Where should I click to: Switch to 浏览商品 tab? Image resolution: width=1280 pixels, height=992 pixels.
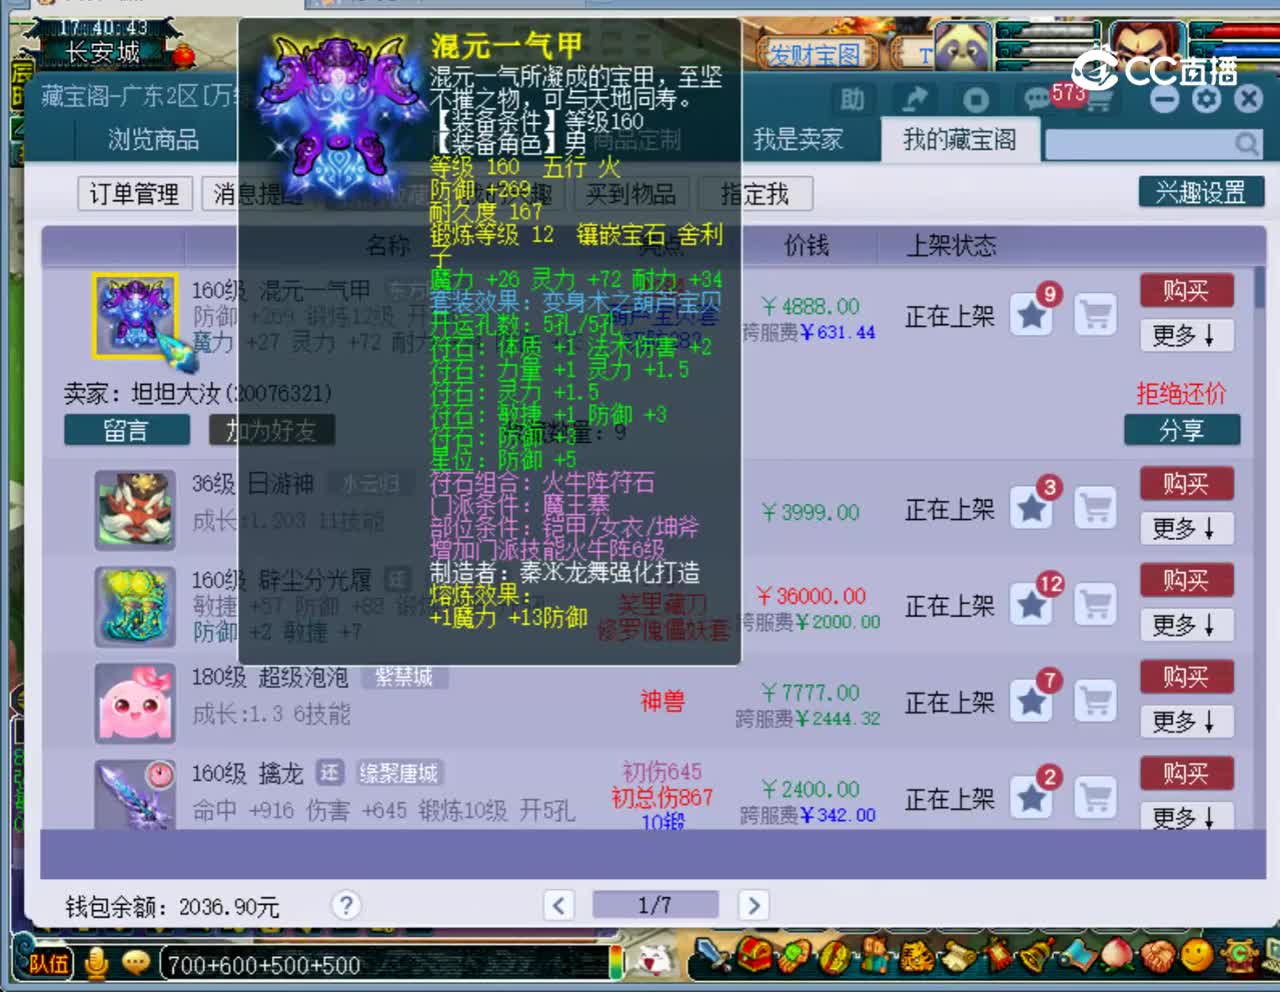(x=153, y=139)
